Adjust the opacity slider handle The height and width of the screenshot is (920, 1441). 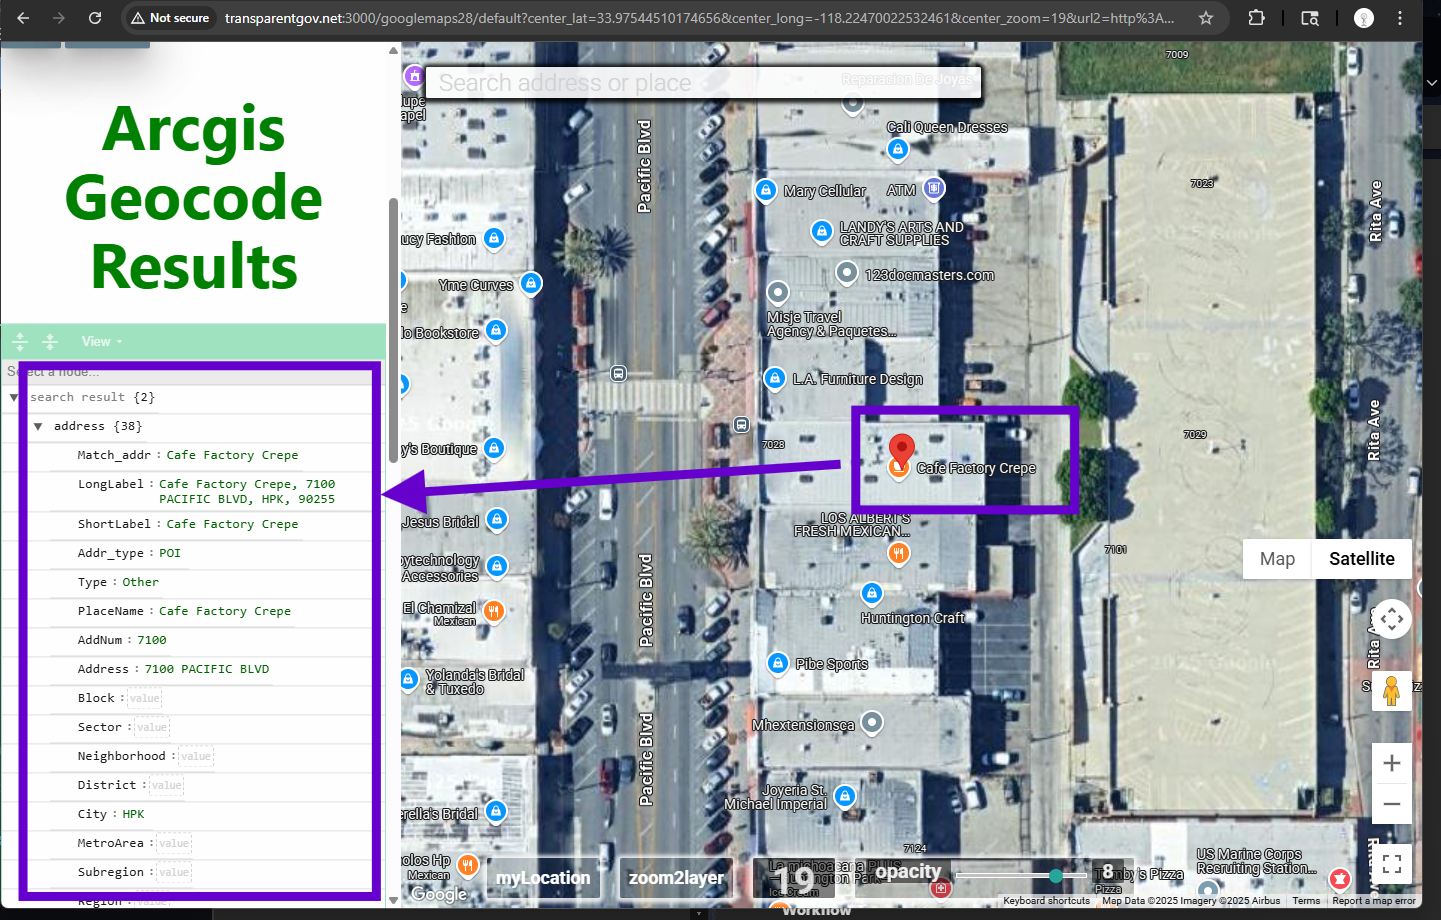pos(1056,875)
